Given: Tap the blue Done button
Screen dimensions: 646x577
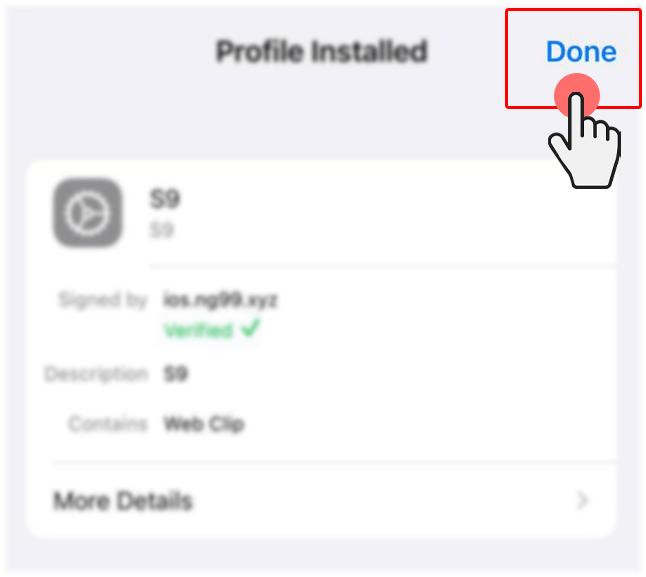Looking at the screenshot, I should [581, 51].
